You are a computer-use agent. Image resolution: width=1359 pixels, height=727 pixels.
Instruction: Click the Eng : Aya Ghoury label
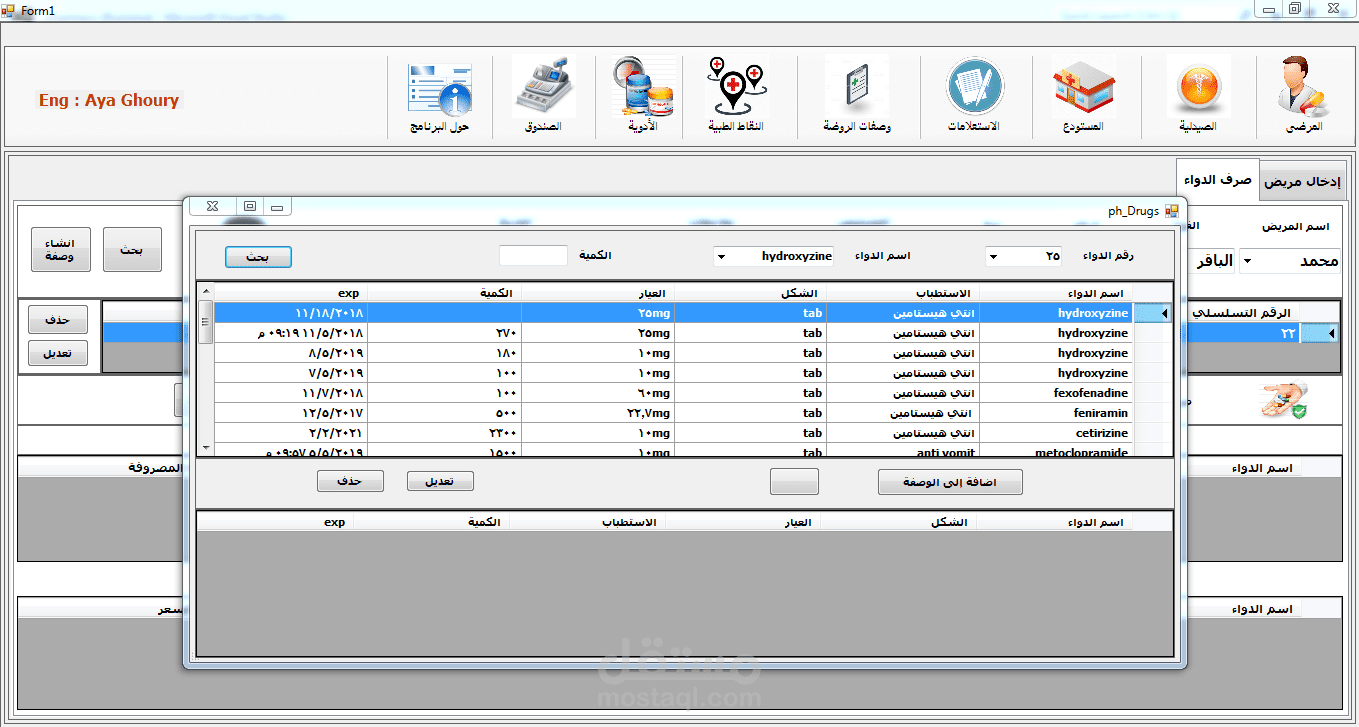click(x=109, y=100)
